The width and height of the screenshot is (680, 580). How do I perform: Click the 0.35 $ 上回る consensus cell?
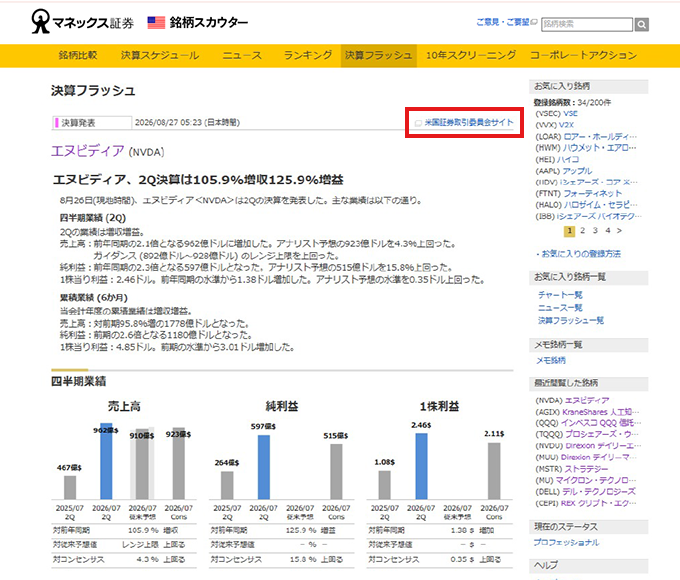pyautogui.click(x=475, y=560)
